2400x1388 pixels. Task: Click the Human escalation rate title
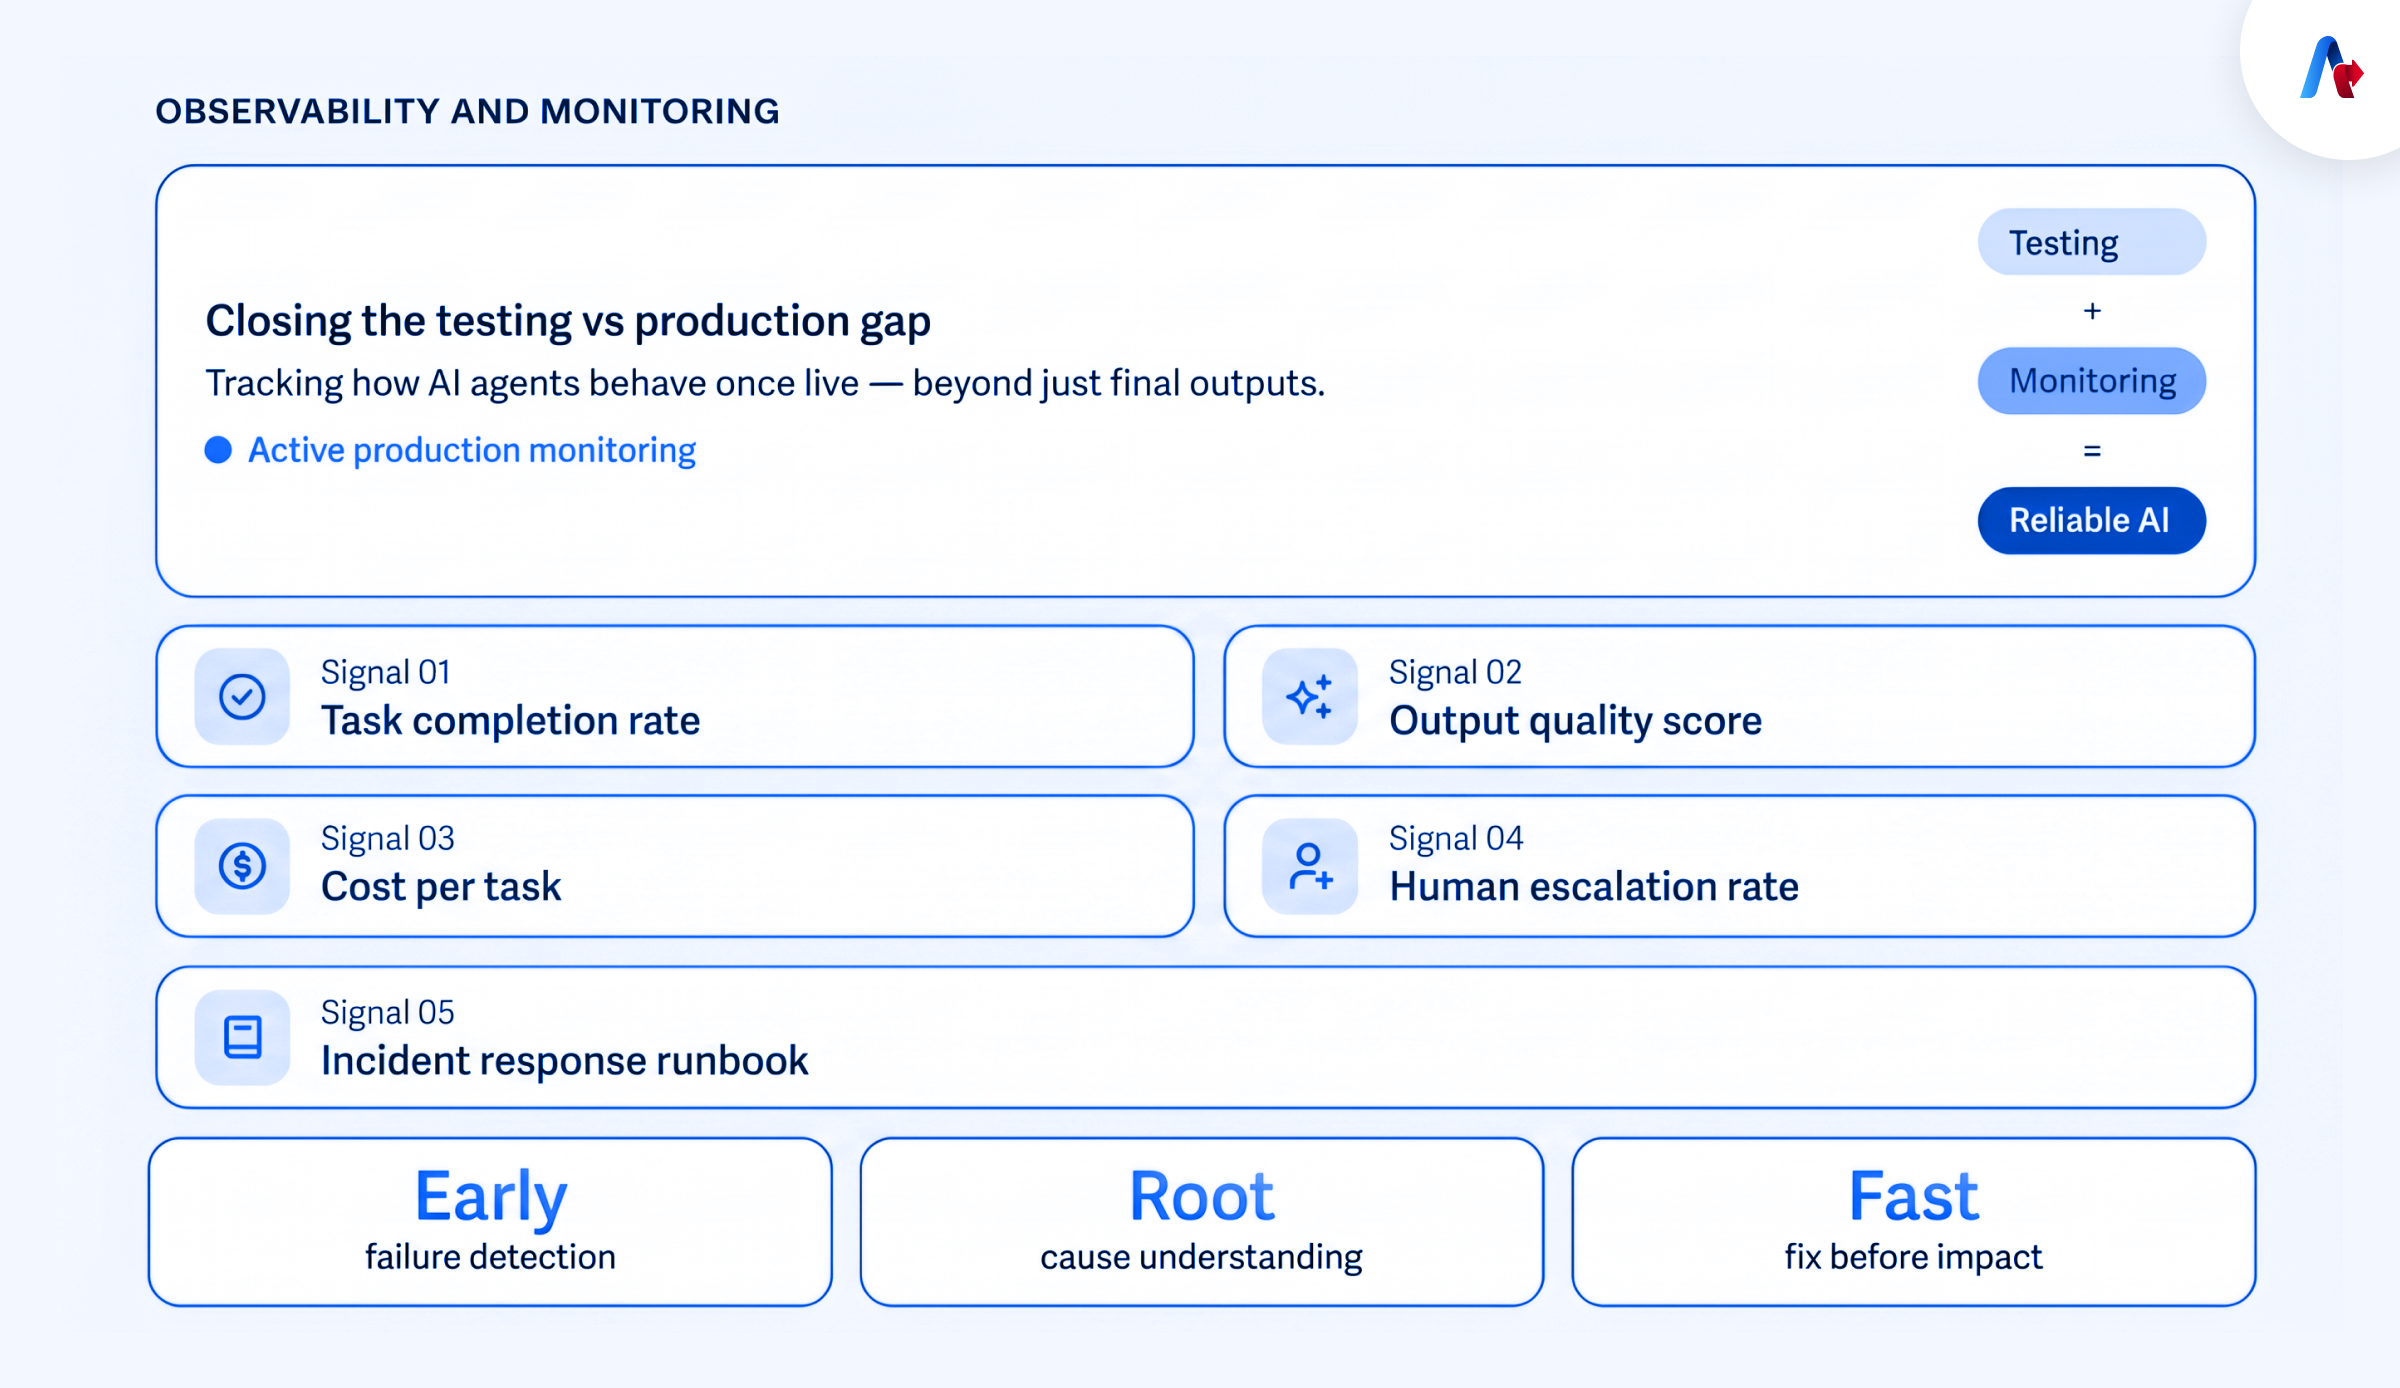1594,886
